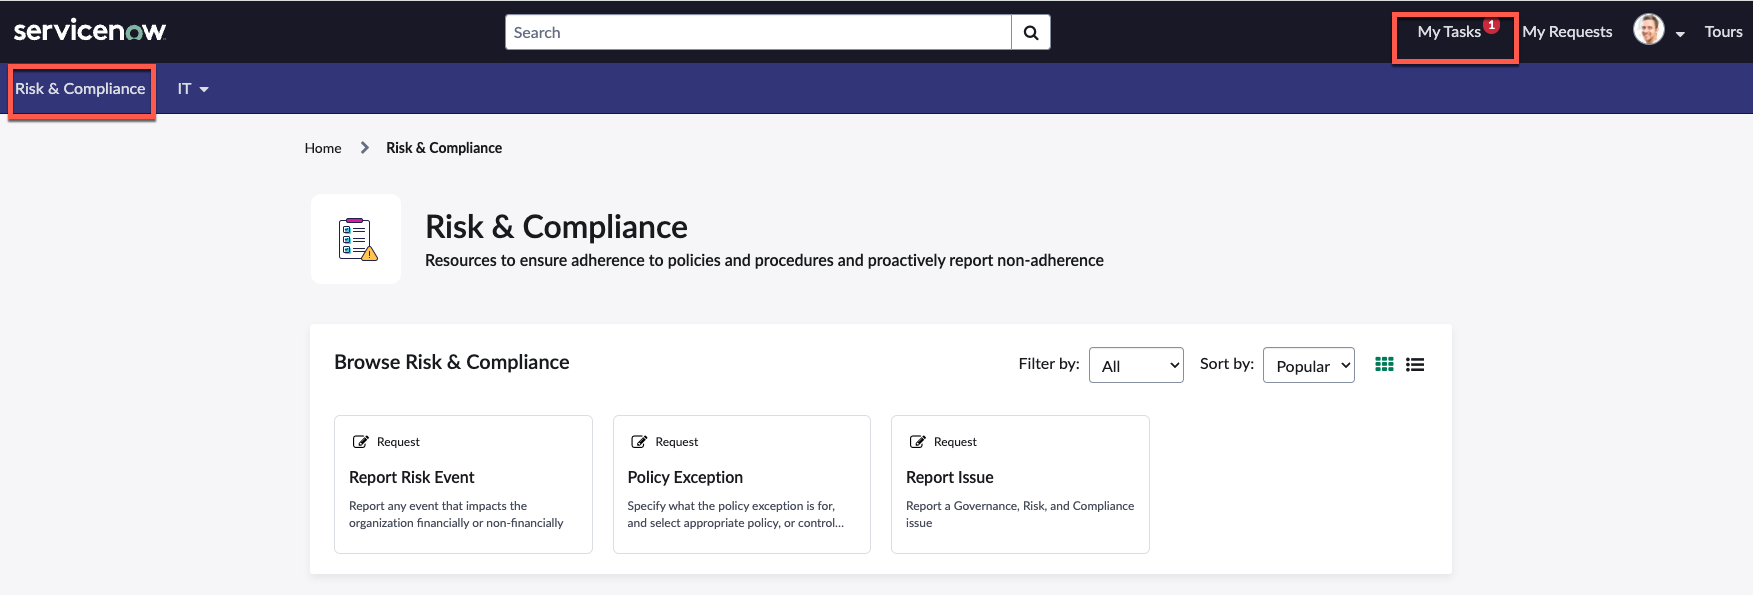Click the My Tasks notification badge

point(1491,25)
